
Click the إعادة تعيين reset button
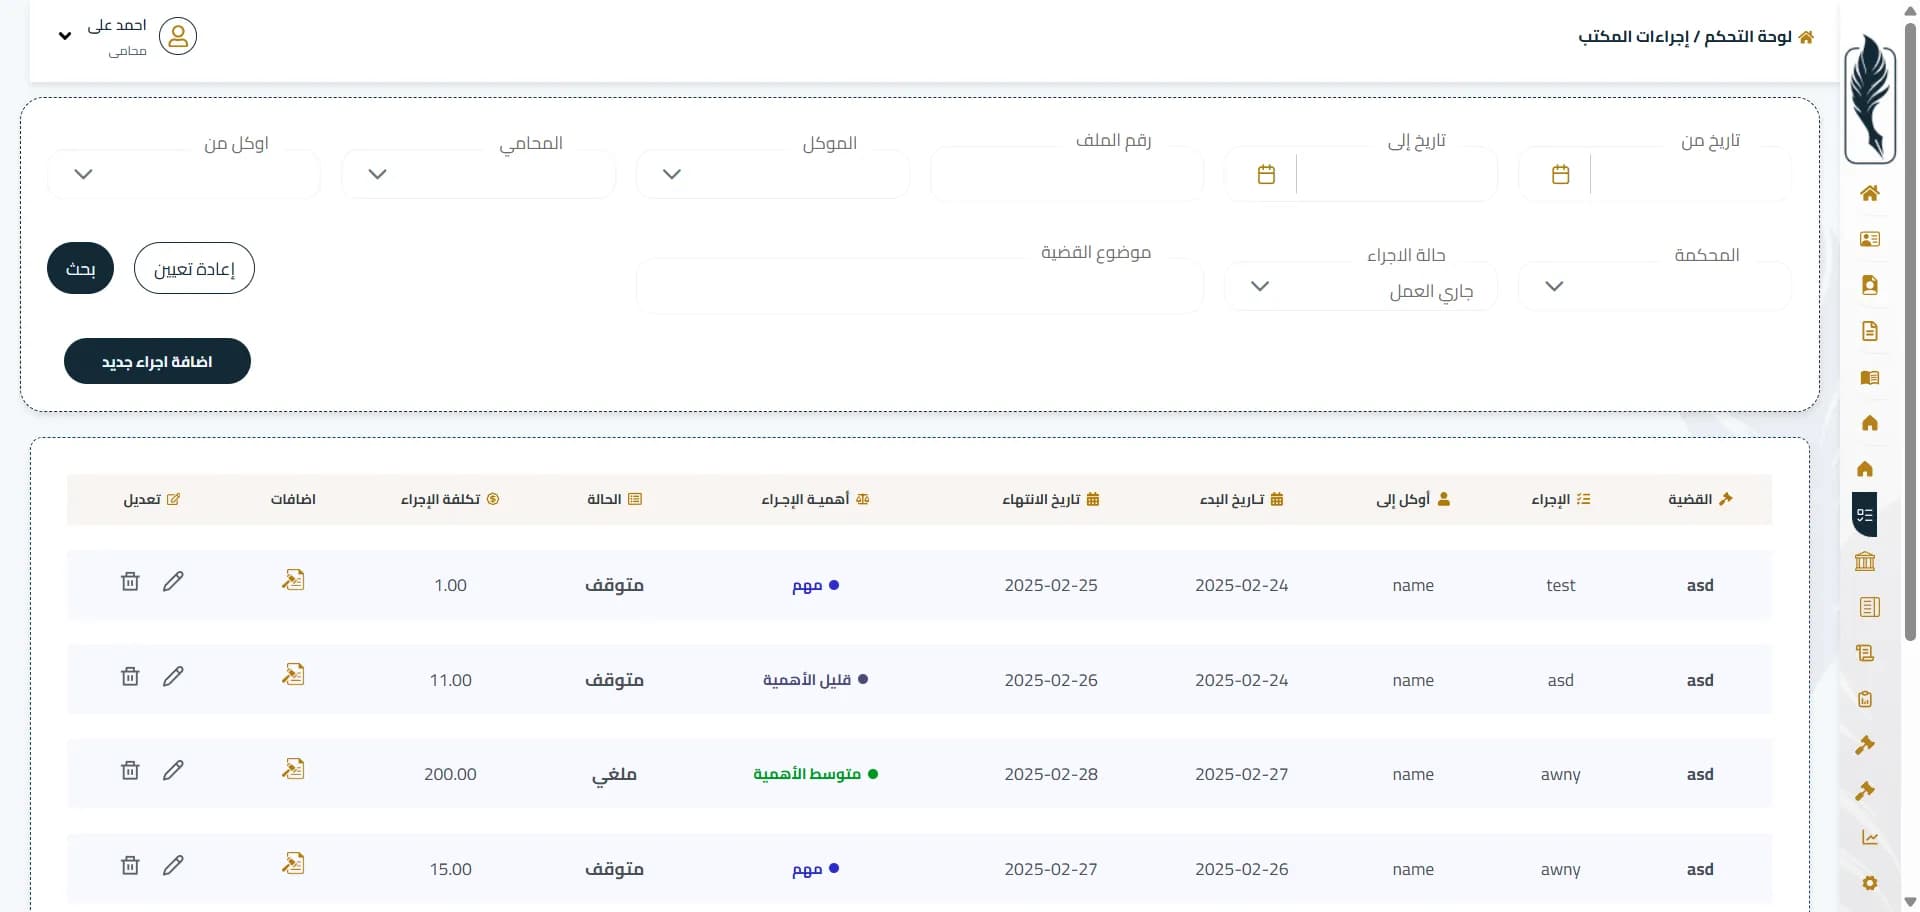[x=194, y=268]
